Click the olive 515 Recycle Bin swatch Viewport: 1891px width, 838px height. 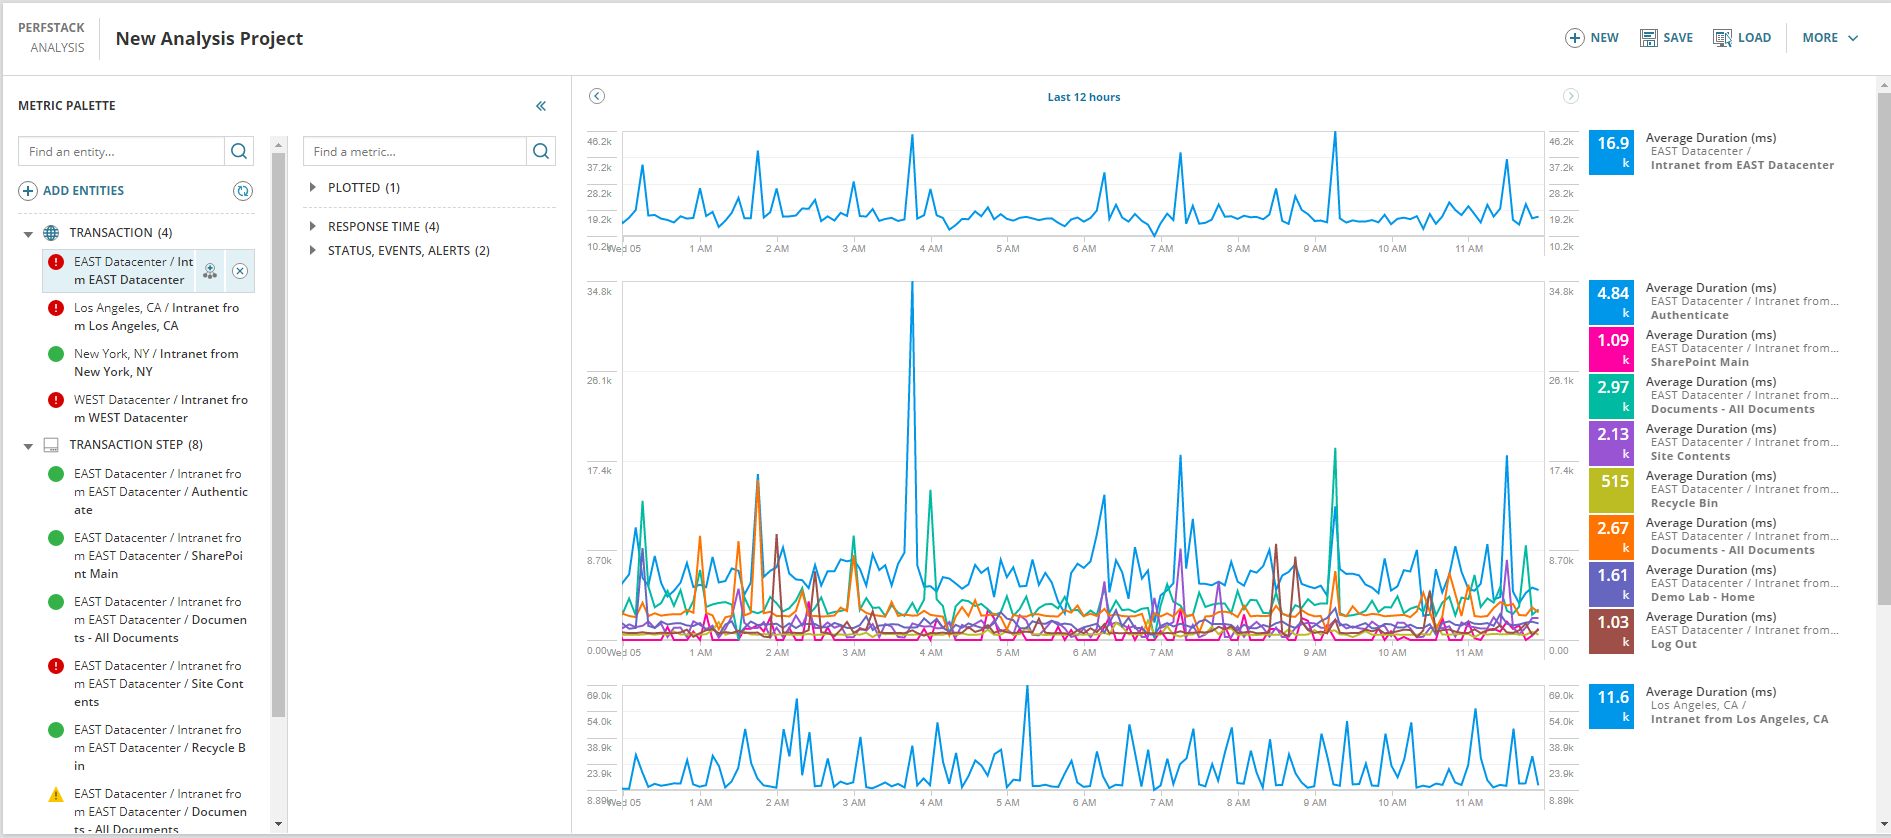click(x=1611, y=490)
